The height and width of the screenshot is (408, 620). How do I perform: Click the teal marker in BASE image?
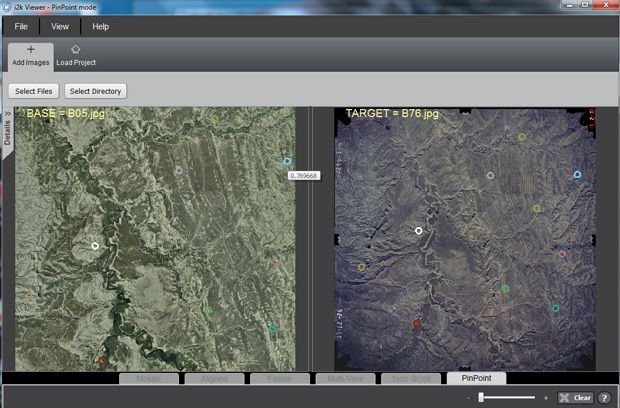pyautogui.click(x=272, y=329)
